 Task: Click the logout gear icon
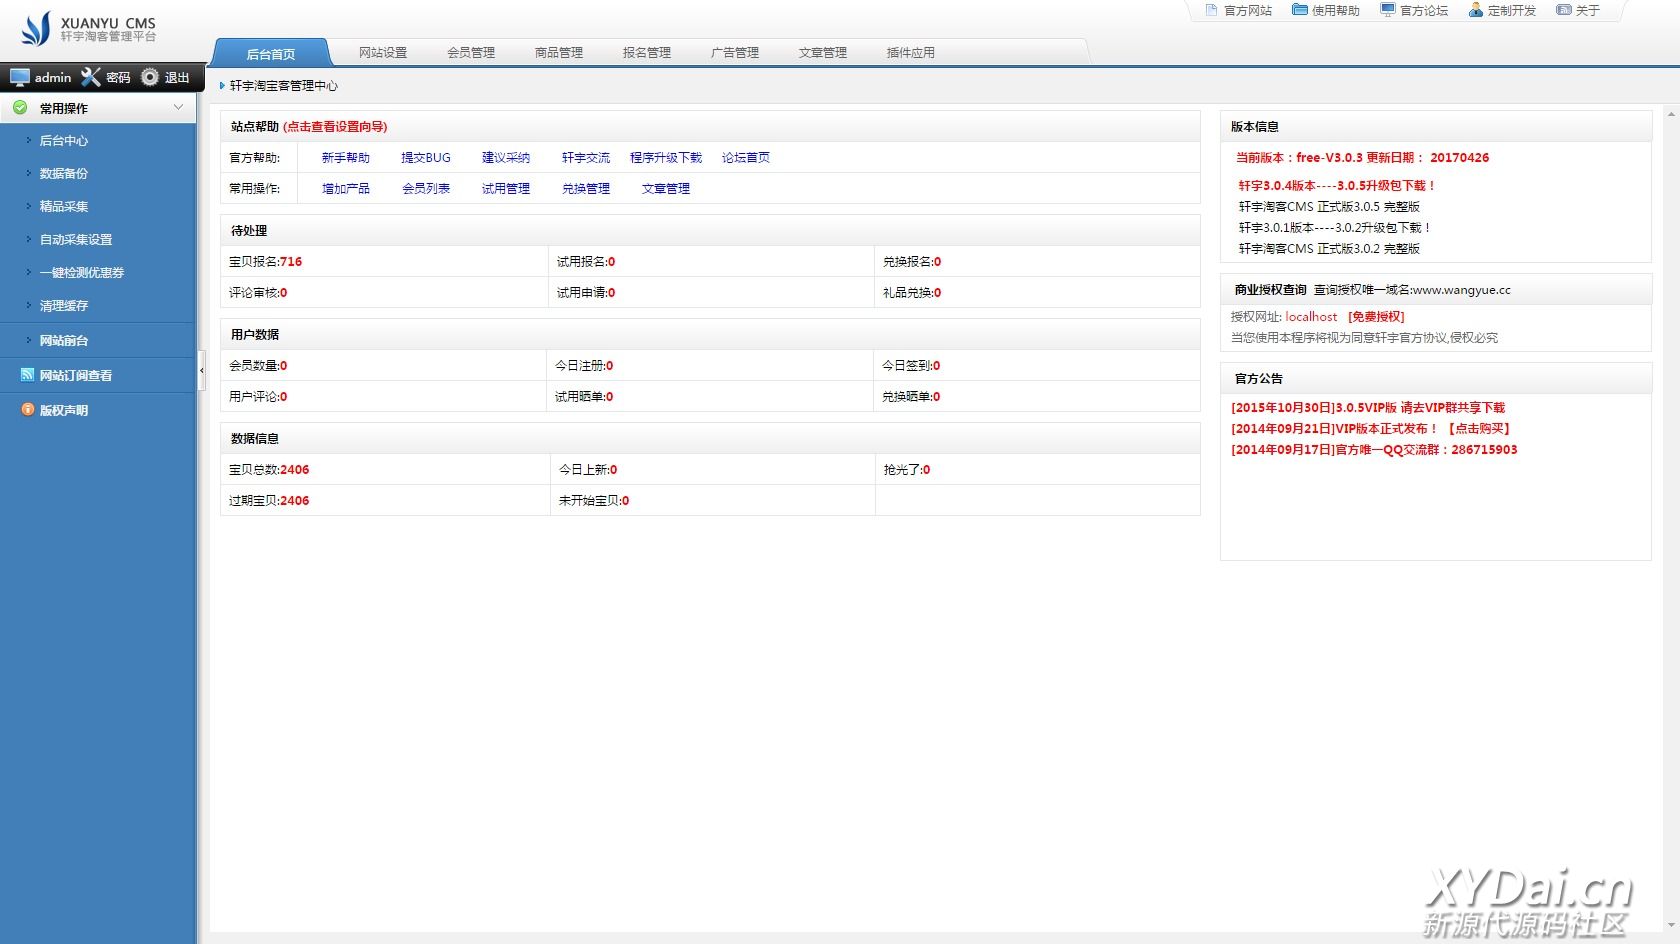(150, 77)
